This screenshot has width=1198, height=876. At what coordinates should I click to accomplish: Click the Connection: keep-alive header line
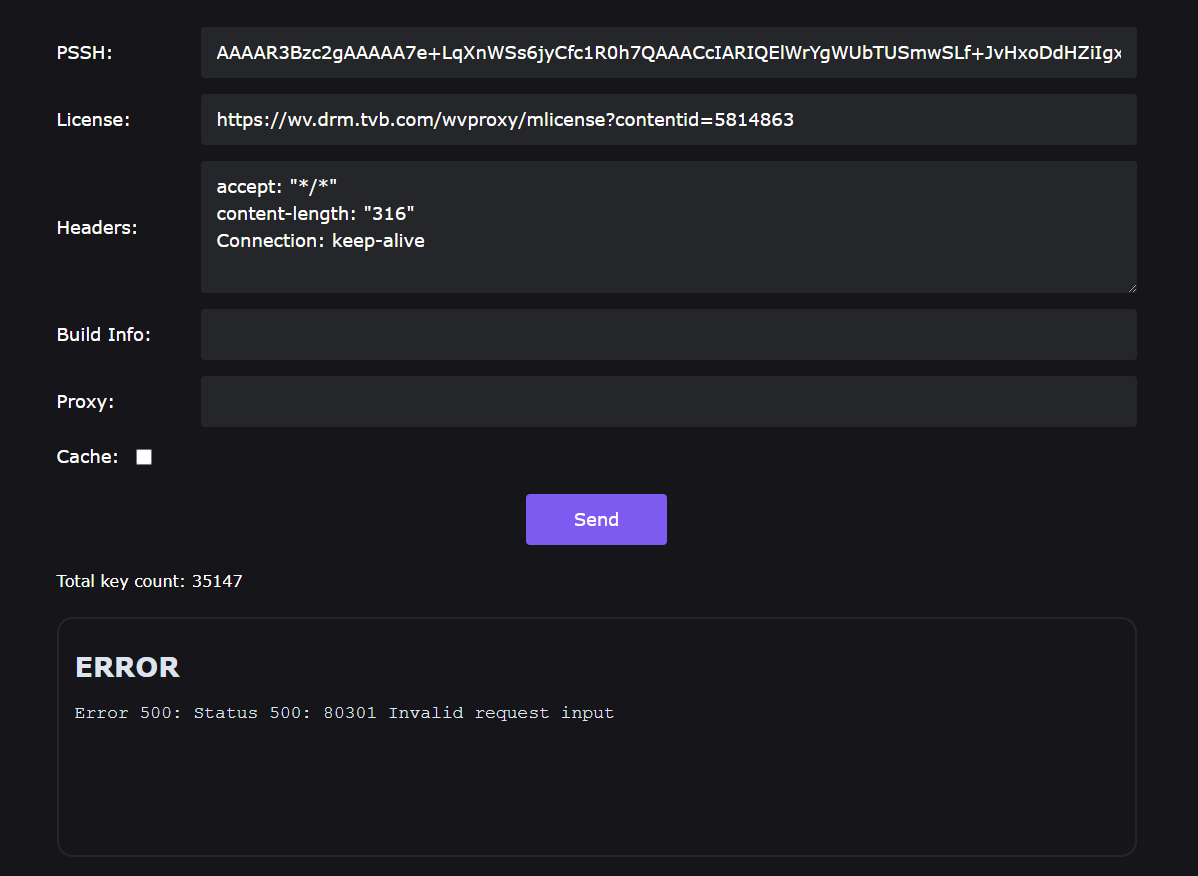pyautogui.click(x=320, y=241)
